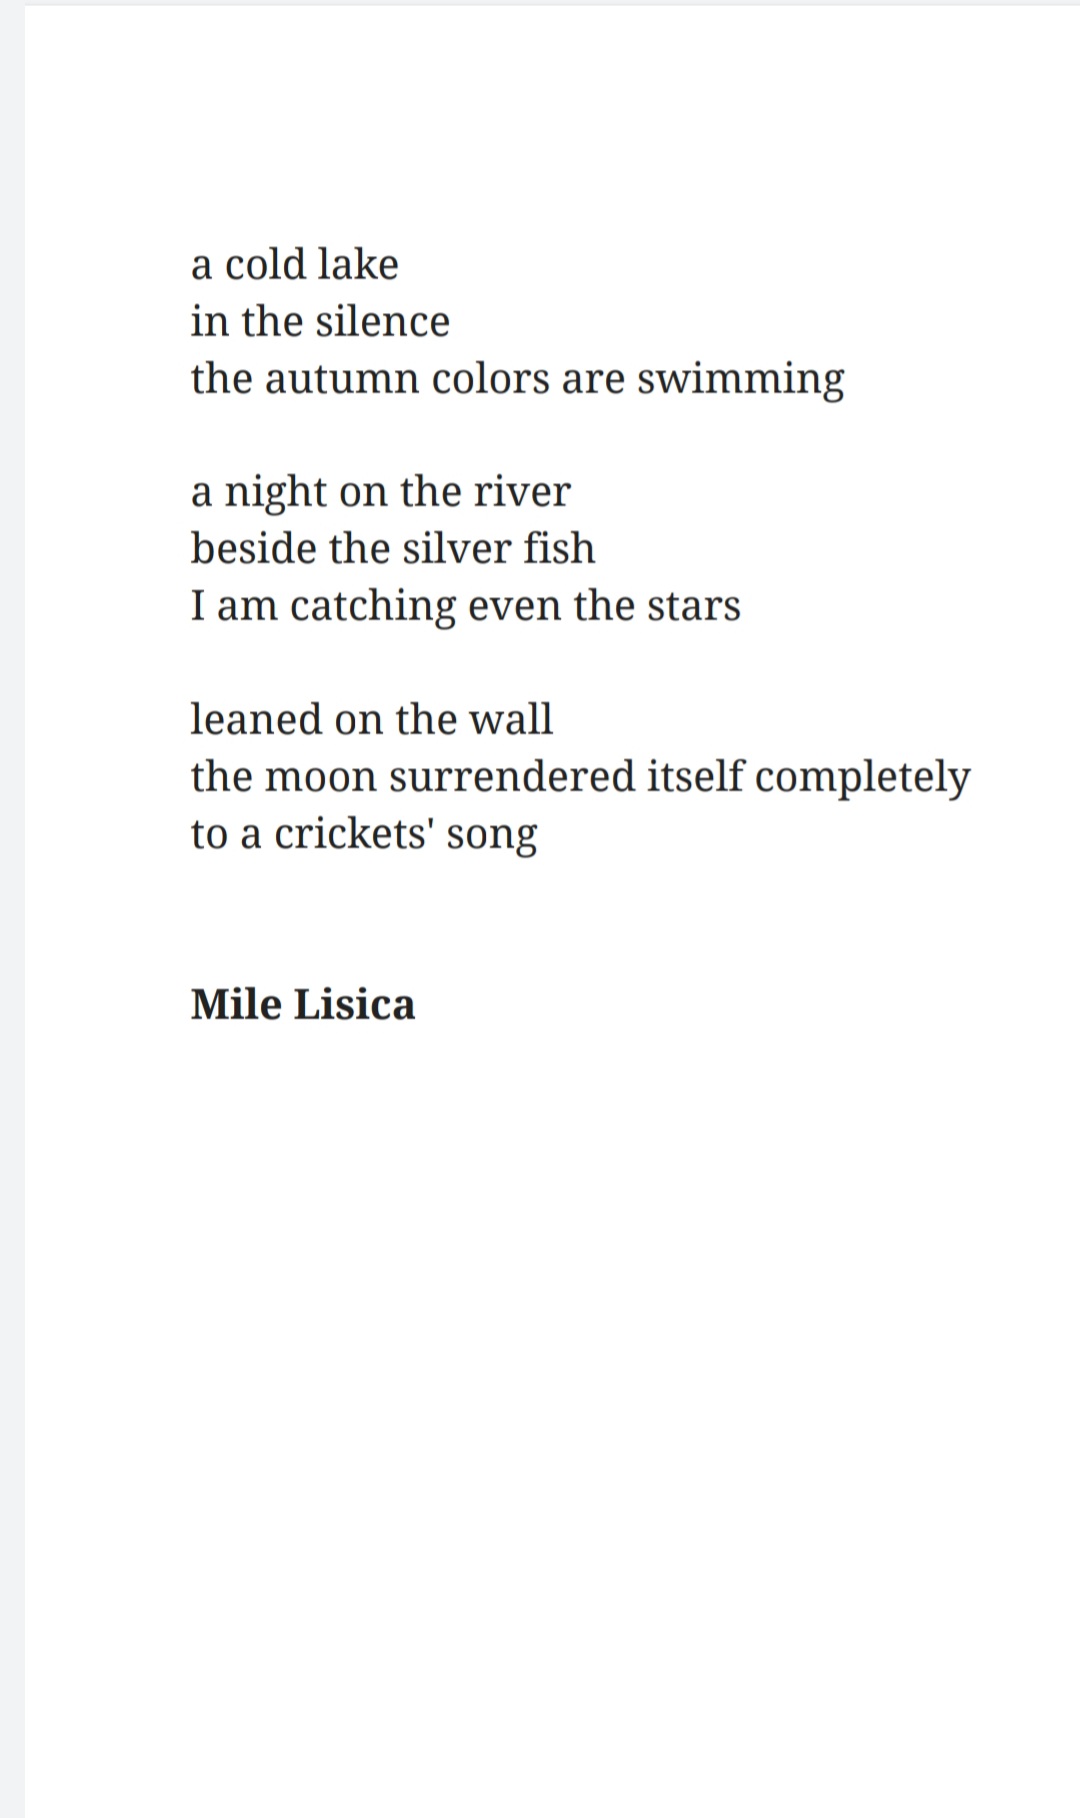1080x1818 pixels.
Task: Click the line "in the silence"
Action: pos(320,321)
